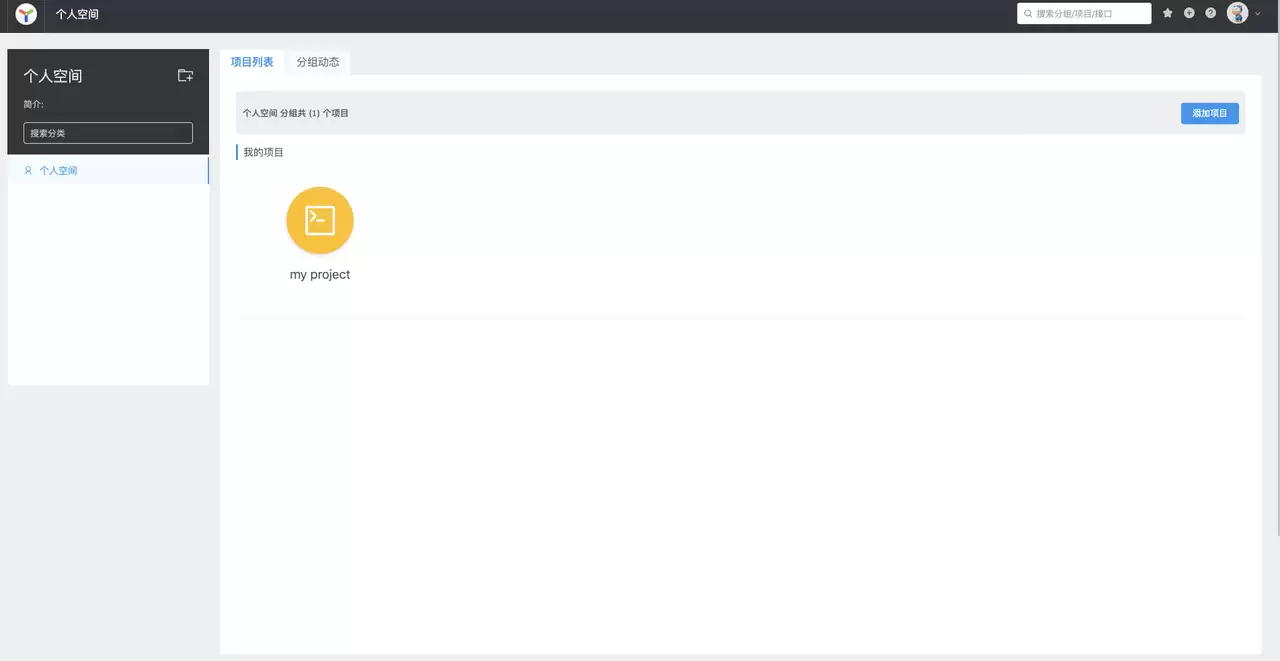
Task: Select 个人空间 group in sidebar list
Action: pos(108,170)
